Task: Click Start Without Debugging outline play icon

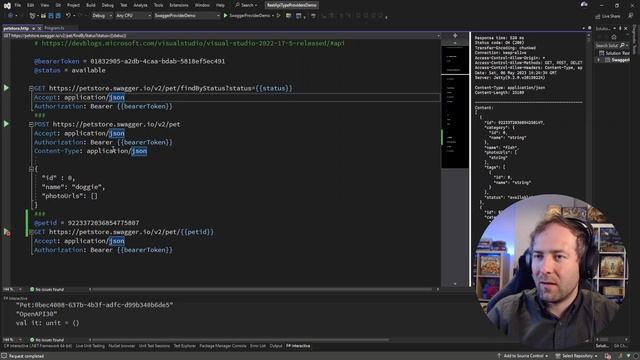Action: tap(278, 16)
